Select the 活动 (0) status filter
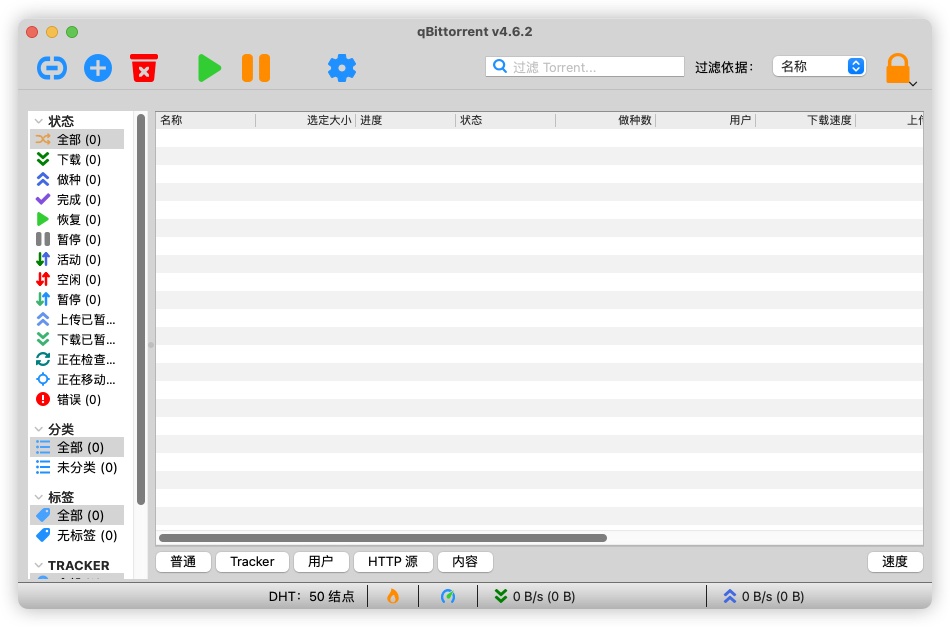The width and height of the screenshot is (950, 627). [77, 259]
